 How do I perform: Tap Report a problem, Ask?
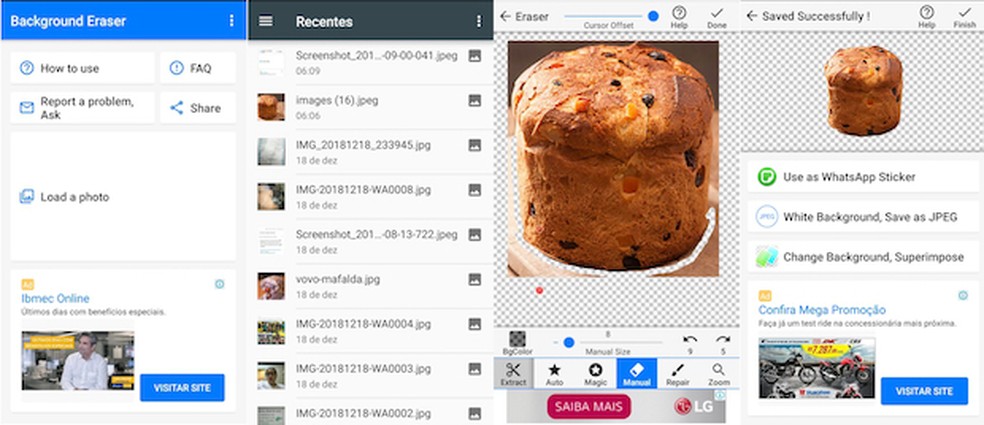[82, 107]
